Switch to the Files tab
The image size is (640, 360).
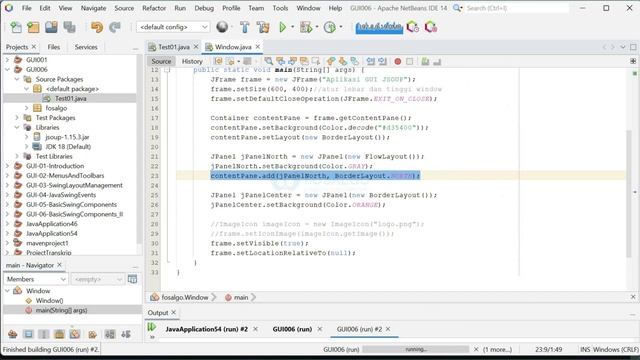[53, 47]
